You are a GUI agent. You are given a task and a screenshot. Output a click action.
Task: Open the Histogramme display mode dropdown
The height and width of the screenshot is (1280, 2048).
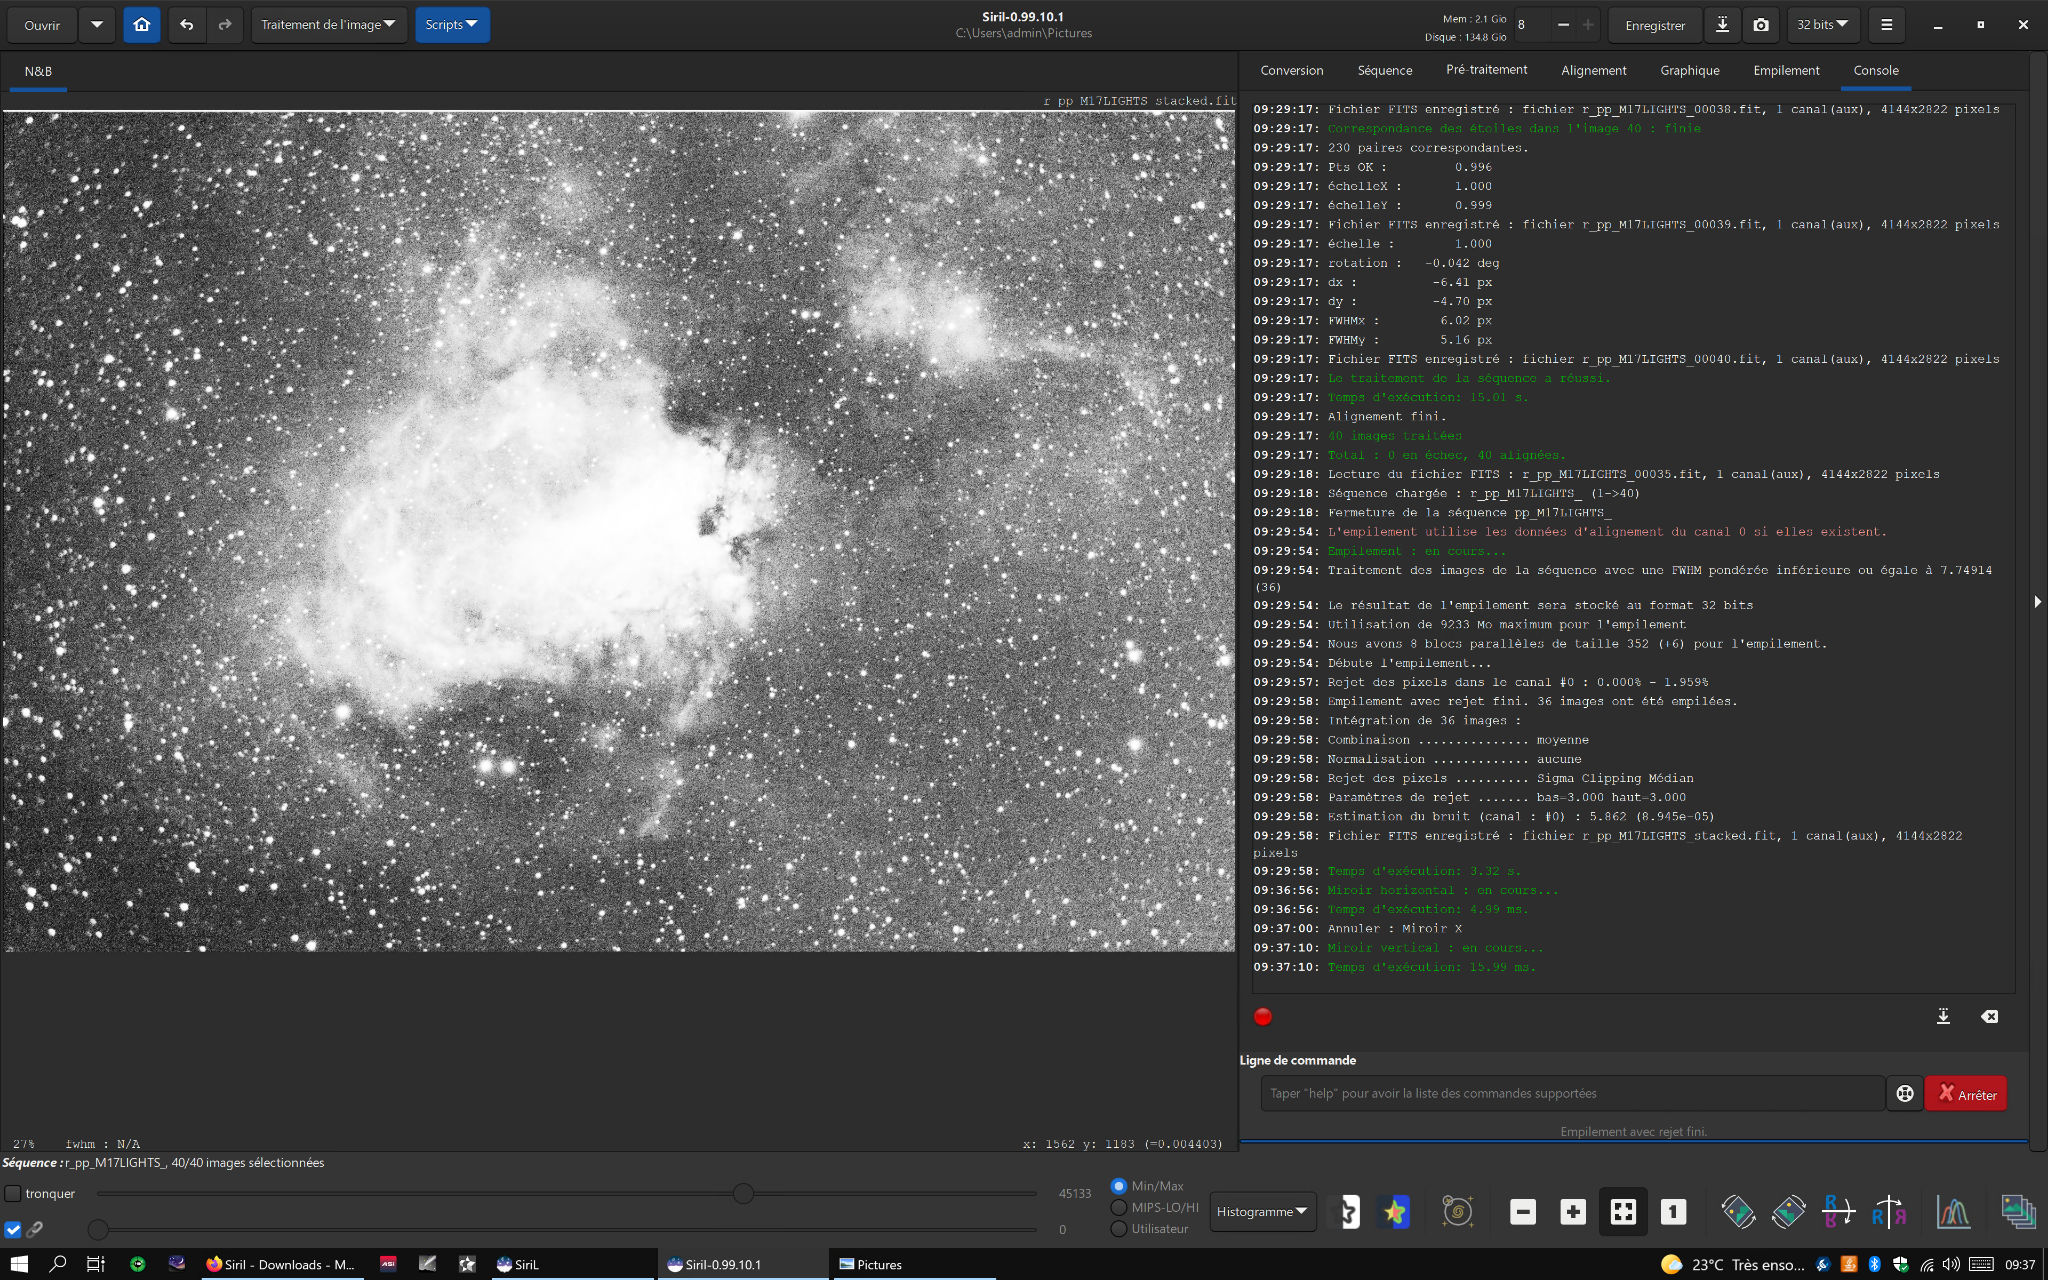pos(1262,1211)
